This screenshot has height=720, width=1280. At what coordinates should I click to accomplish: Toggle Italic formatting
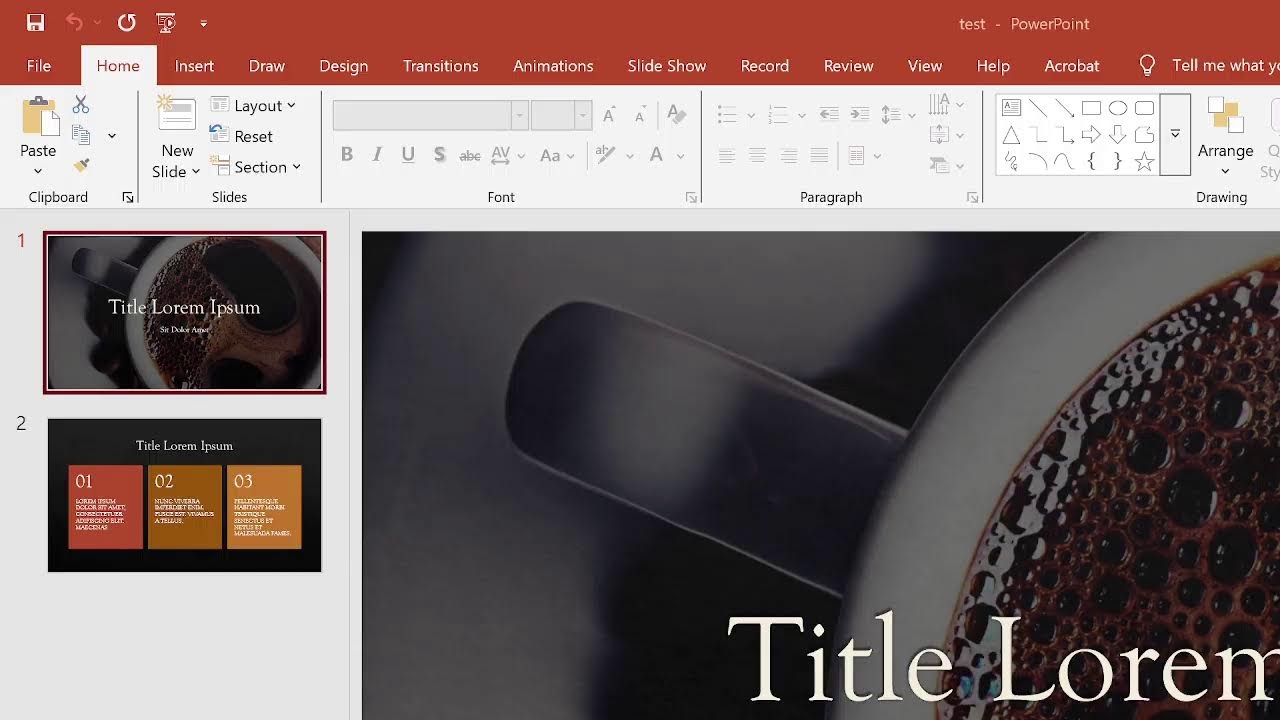tap(377, 155)
